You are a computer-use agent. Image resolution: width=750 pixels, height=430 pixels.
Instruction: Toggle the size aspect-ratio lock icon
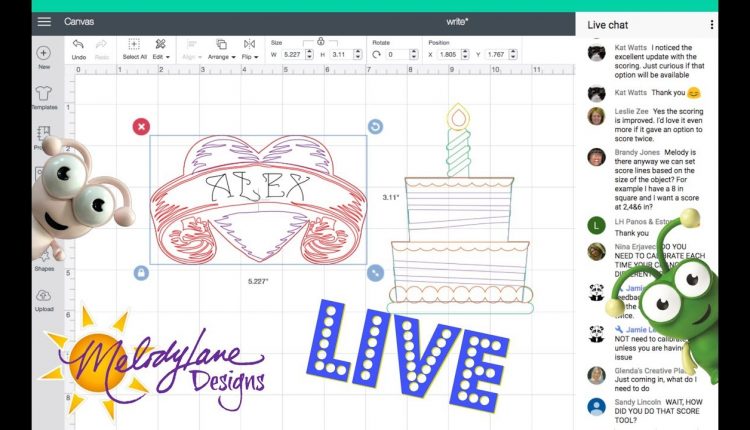click(x=321, y=42)
